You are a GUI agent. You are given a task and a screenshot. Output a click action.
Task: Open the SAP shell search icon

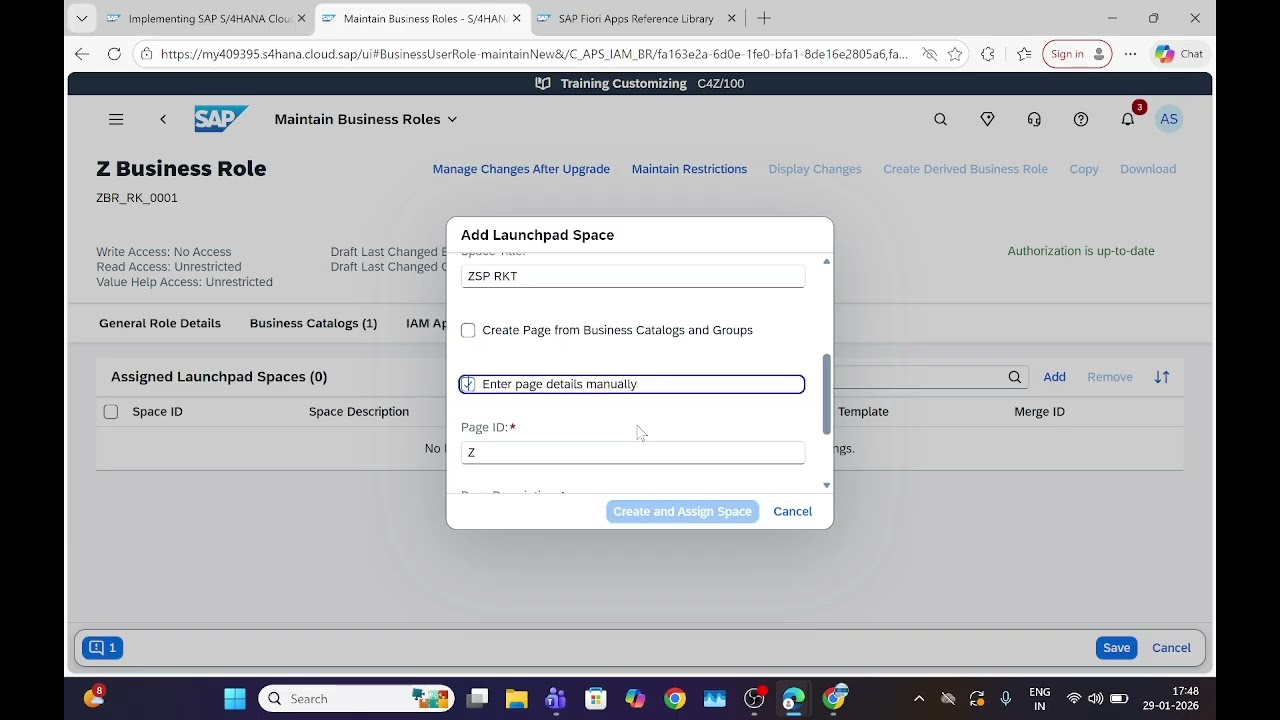pos(940,119)
